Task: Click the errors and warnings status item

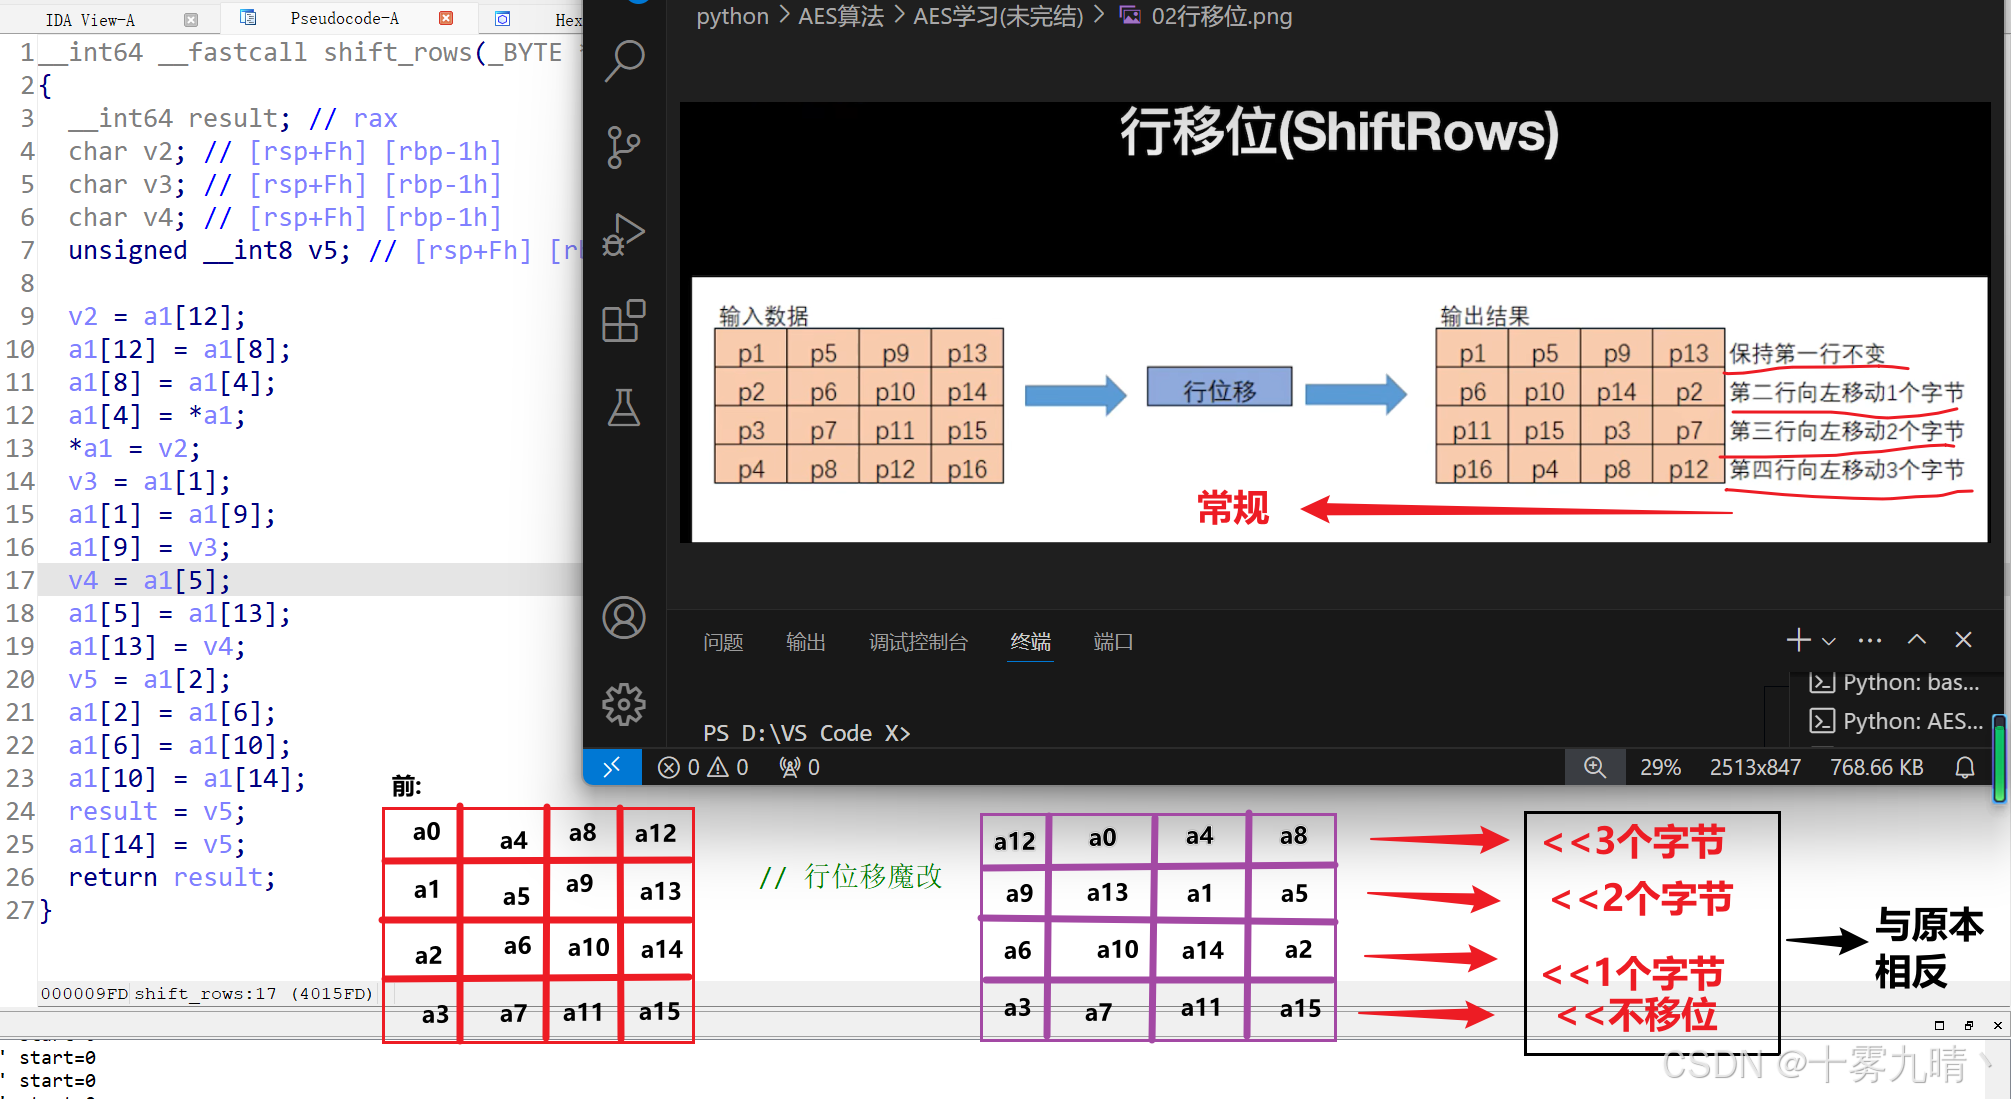Action: [x=703, y=767]
